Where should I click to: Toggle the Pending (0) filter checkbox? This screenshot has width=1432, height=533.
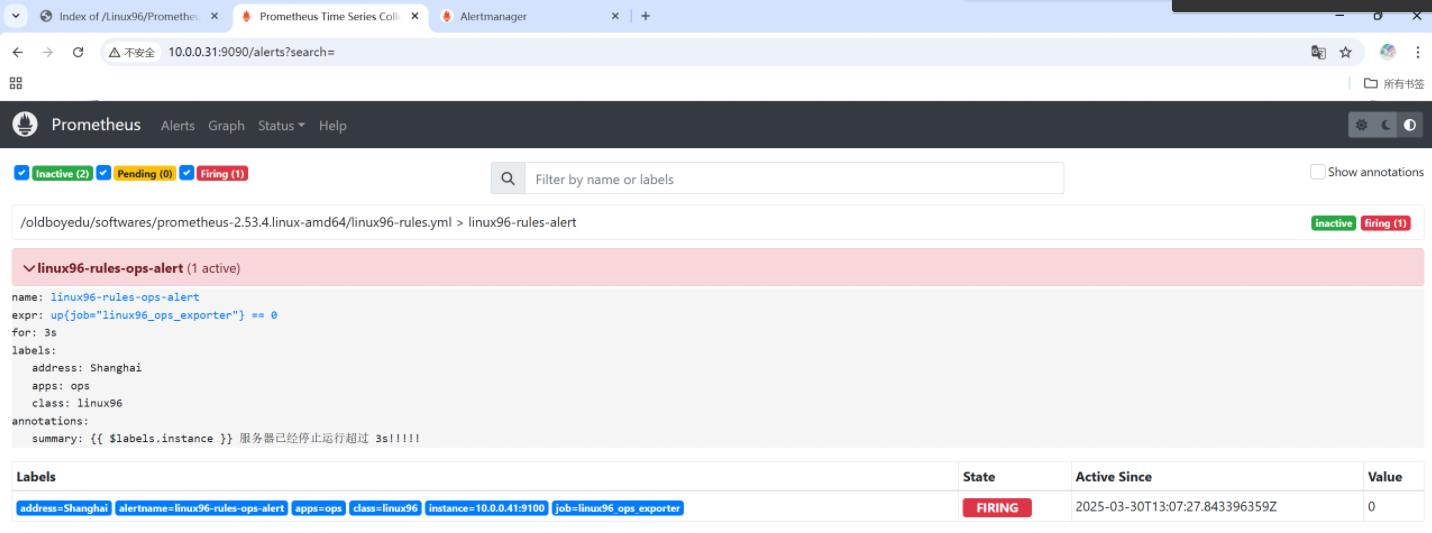point(103,173)
